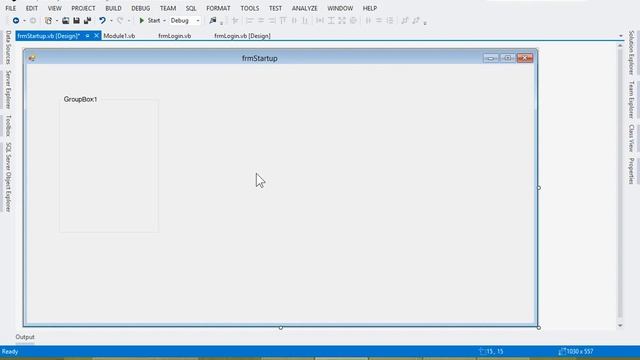640x360 pixels.
Task: Open the PROJECT menu
Action: point(83,8)
